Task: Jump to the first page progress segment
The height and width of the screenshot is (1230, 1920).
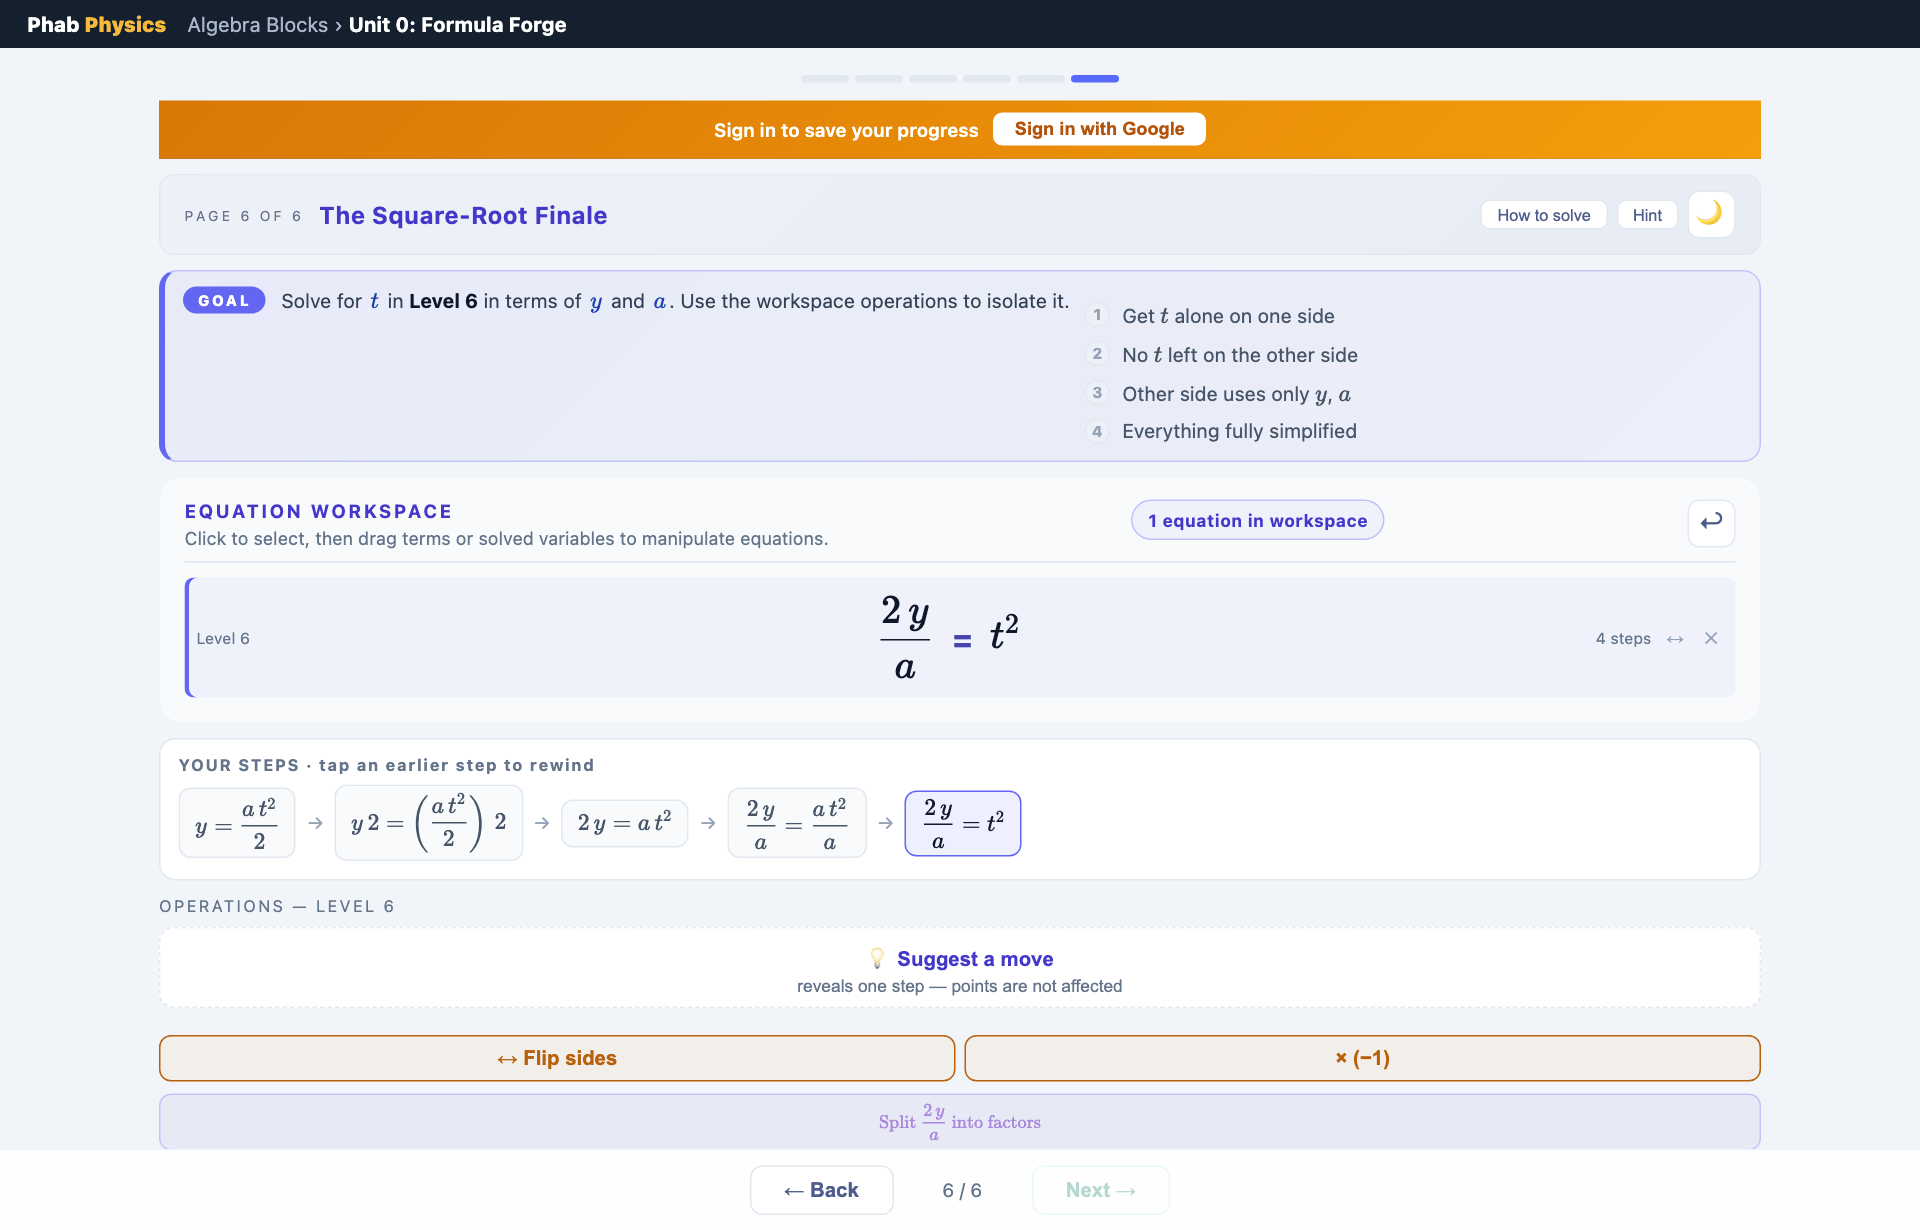Action: 825,78
